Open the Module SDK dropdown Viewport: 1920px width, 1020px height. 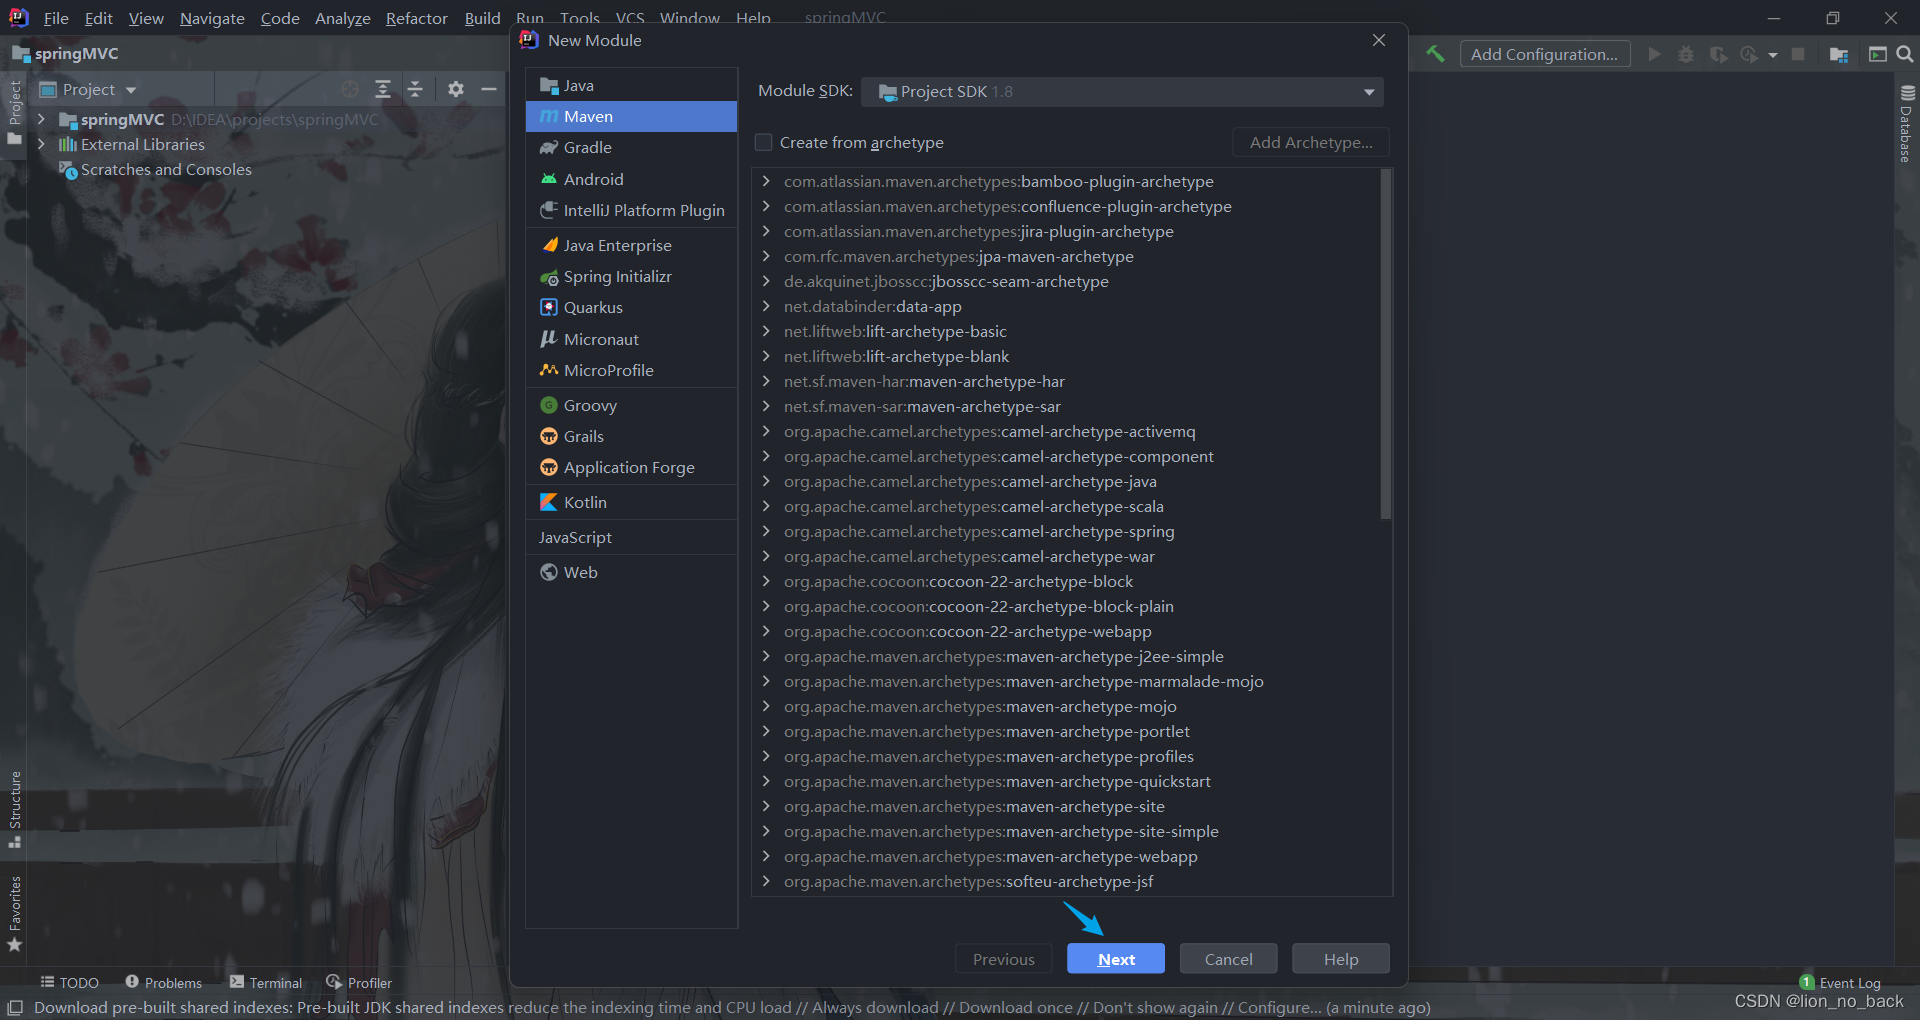1122,91
